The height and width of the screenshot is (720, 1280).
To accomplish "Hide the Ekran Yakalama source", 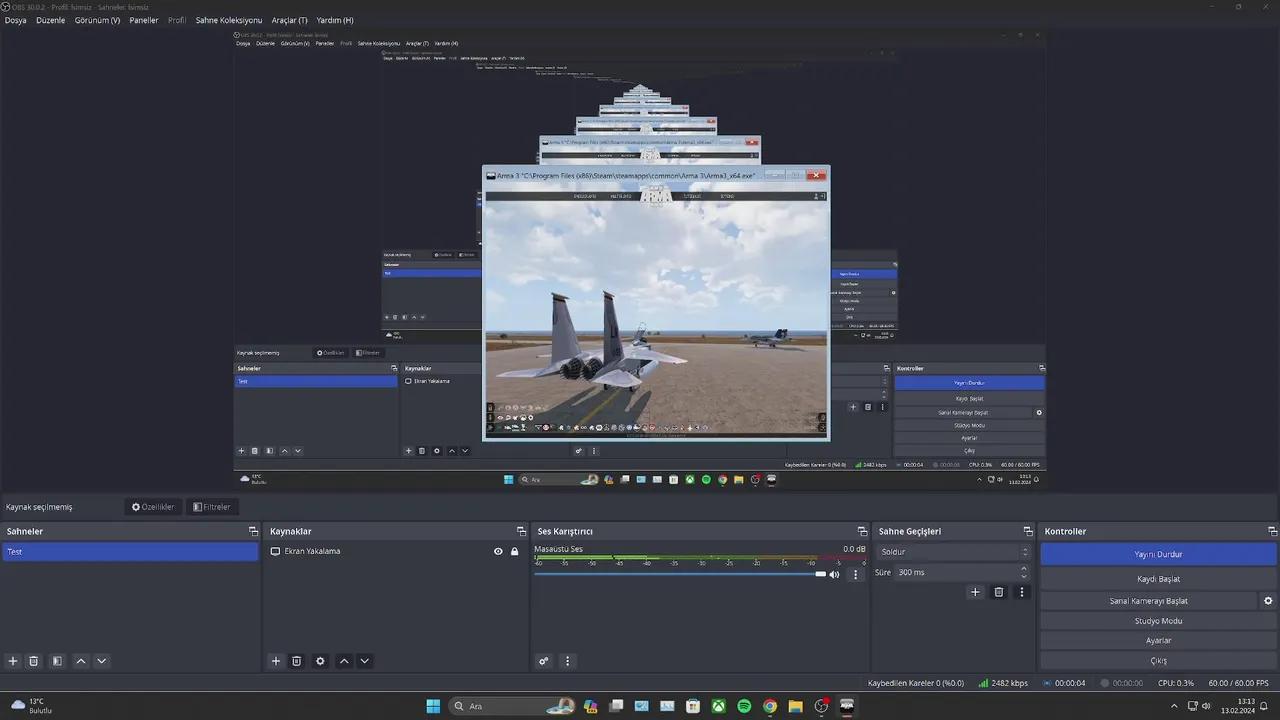I will click(x=498, y=551).
